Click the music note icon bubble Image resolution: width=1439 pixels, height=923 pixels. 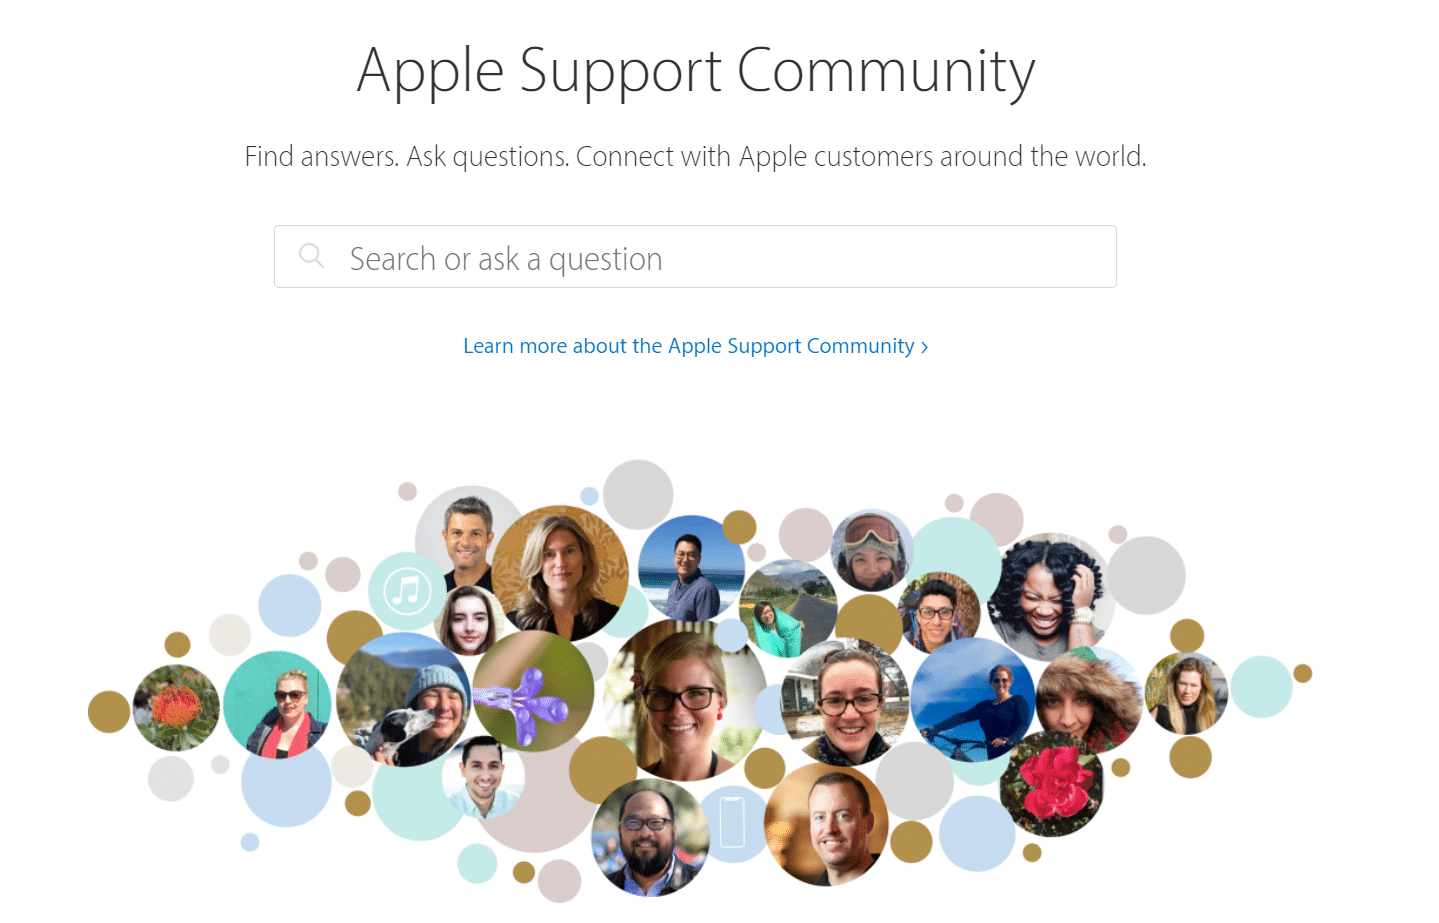405,592
